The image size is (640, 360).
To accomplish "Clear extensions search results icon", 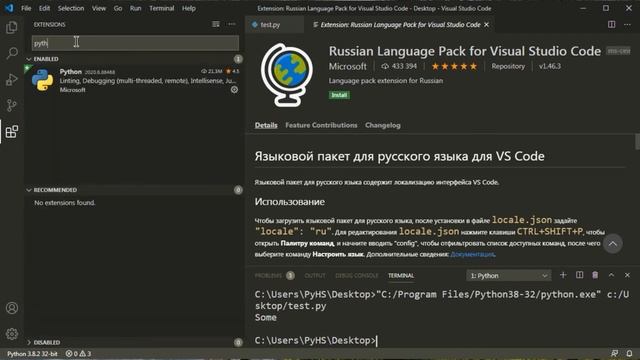I will click(x=216, y=24).
